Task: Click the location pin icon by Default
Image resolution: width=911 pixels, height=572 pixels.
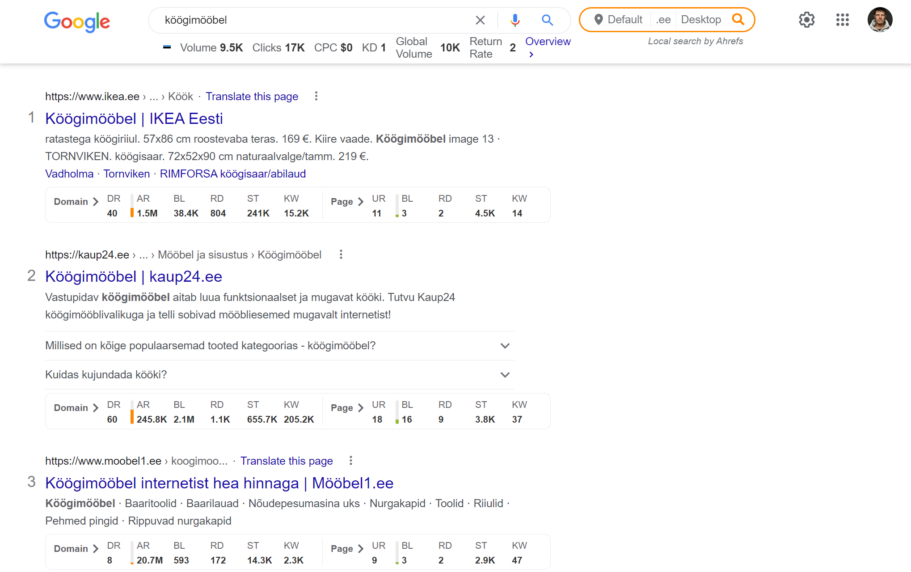Action: tap(598, 20)
